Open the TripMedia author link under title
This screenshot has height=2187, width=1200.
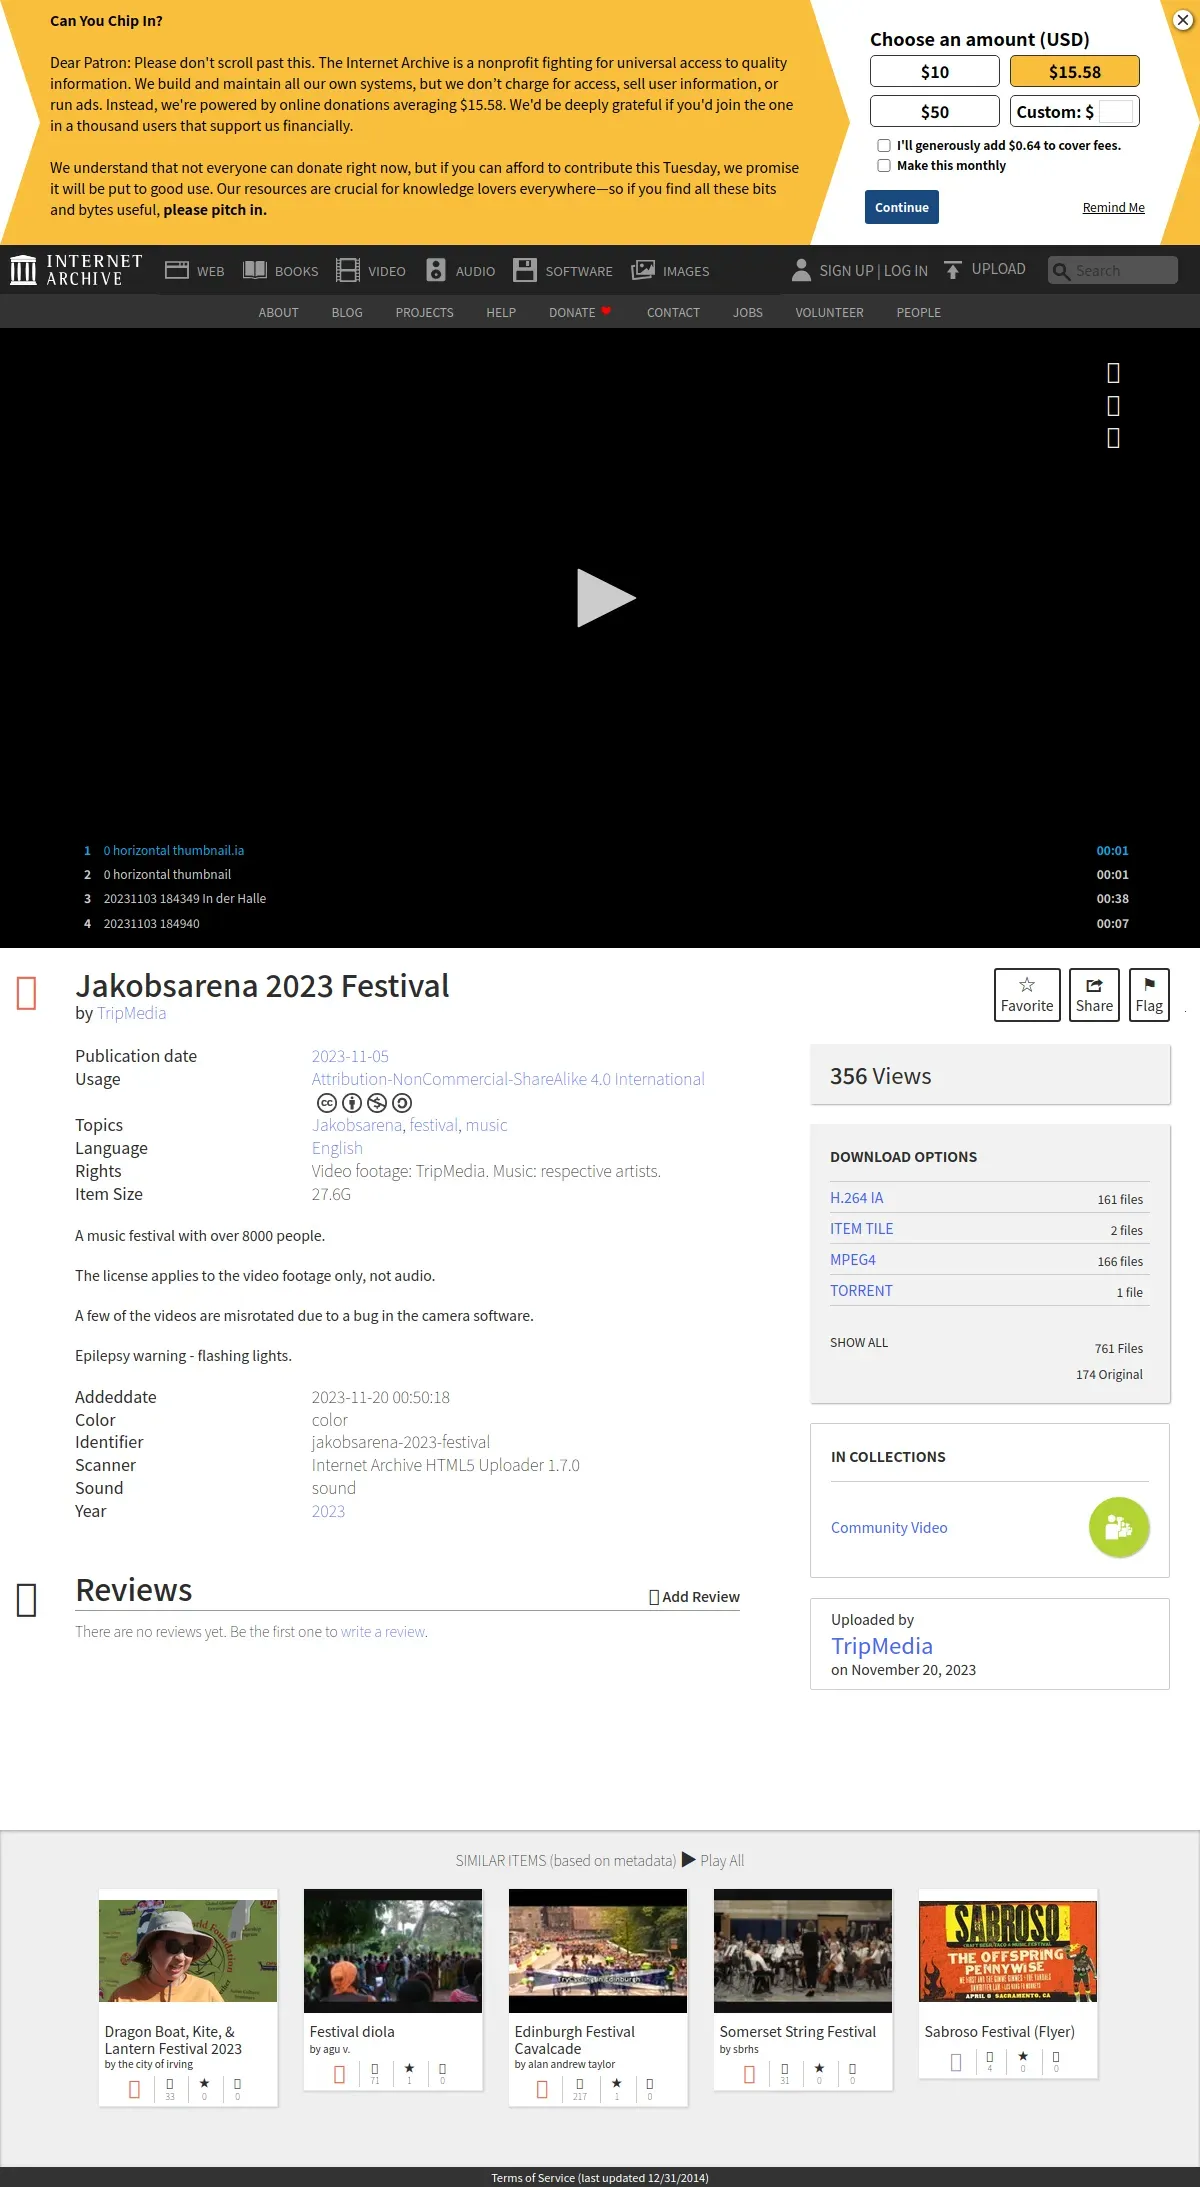pos(131,1013)
